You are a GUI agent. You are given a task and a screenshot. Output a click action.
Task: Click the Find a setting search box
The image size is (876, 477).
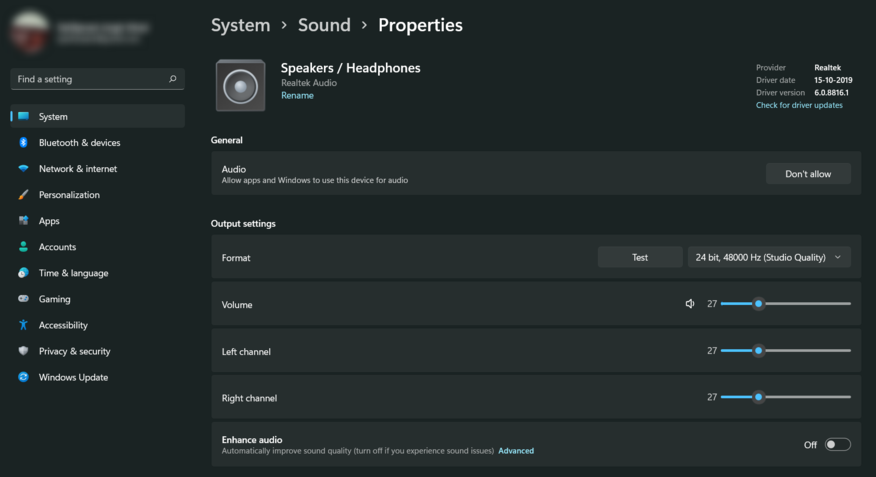(90, 79)
